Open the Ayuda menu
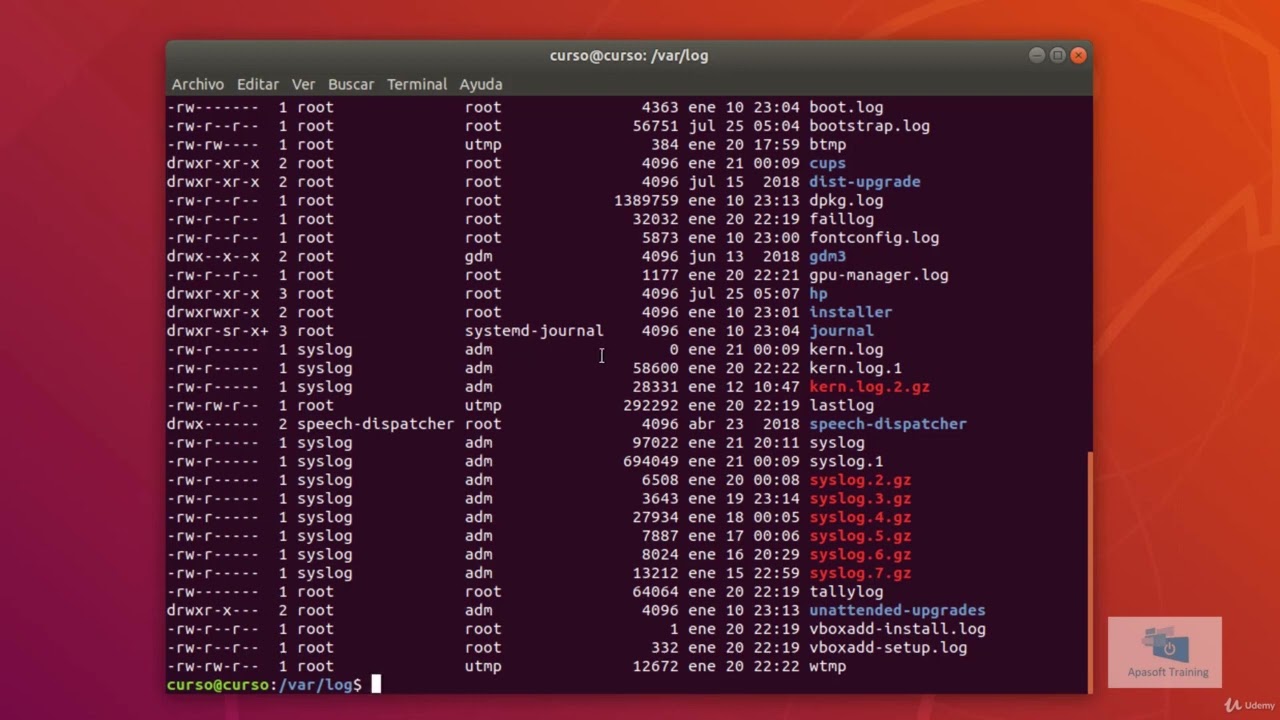Viewport: 1280px width, 720px height. click(x=481, y=84)
